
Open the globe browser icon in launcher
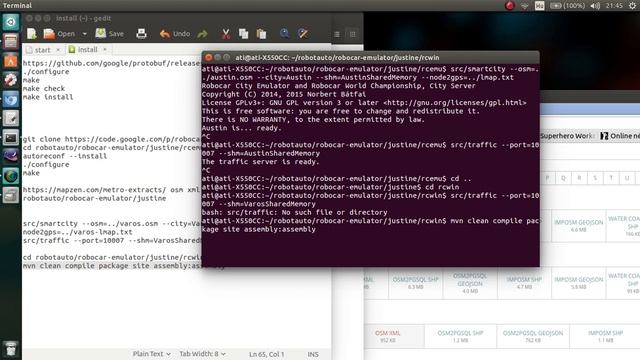[11, 176]
